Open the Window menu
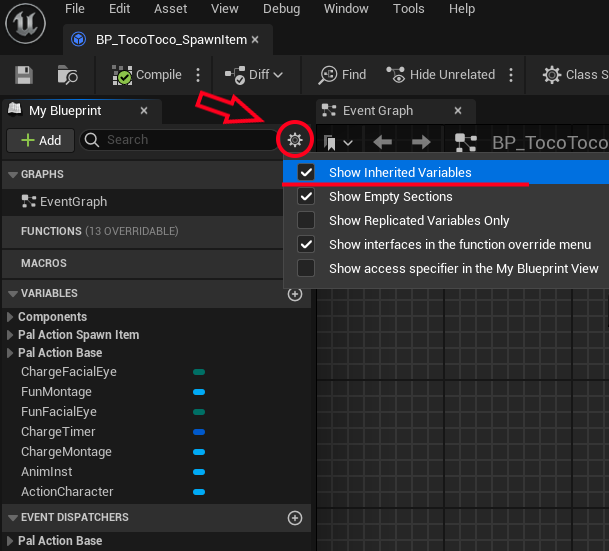Image resolution: width=609 pixels, height=551 pixels. point(346,9)
